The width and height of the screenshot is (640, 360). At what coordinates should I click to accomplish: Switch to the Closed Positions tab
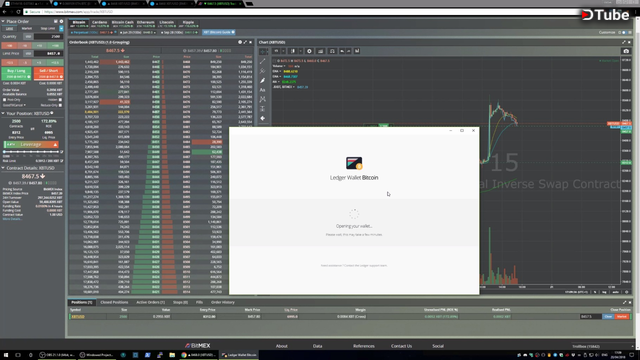[114, 302]
